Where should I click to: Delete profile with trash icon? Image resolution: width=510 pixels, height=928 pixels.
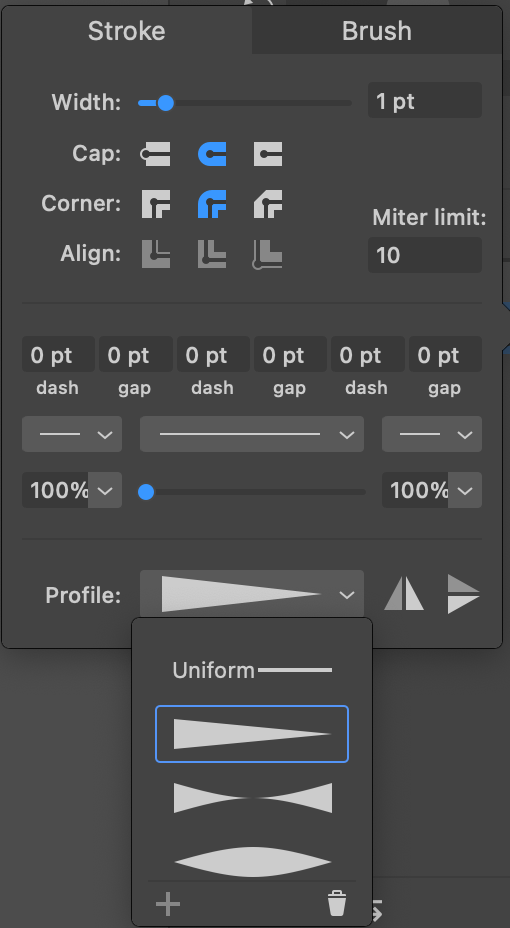[x=337, y=903]
